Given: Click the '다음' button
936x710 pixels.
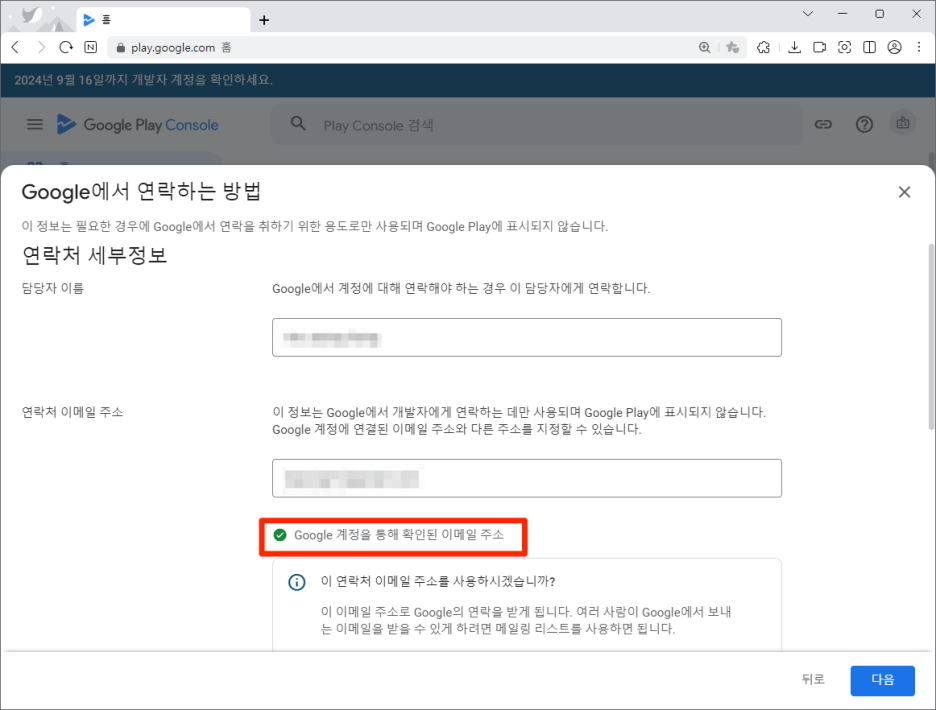Looking at the screenshot, I should click(x=882, y=680).
